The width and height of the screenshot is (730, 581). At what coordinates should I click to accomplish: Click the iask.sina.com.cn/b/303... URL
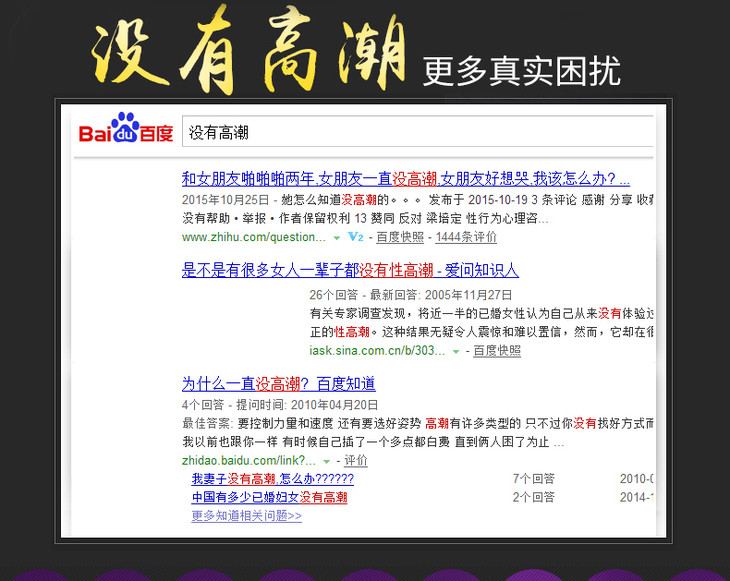pos(377,351)
